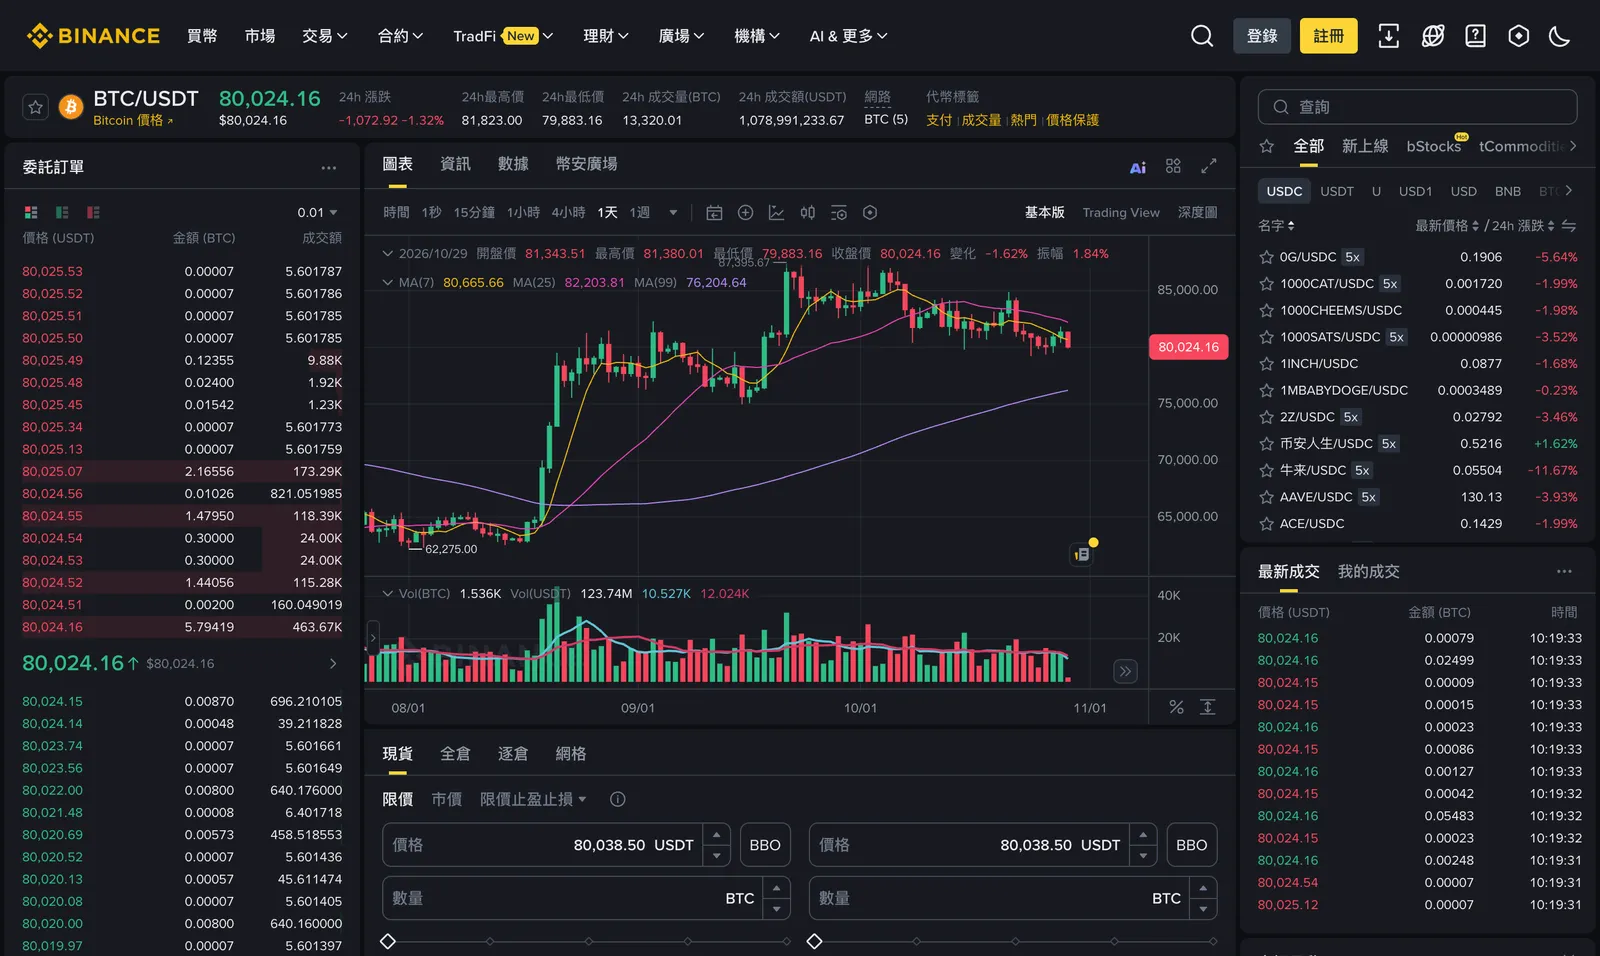Screen dimensions: 1600x956
Task: Click the download app icon
Action: click(x=1388, y=36)
